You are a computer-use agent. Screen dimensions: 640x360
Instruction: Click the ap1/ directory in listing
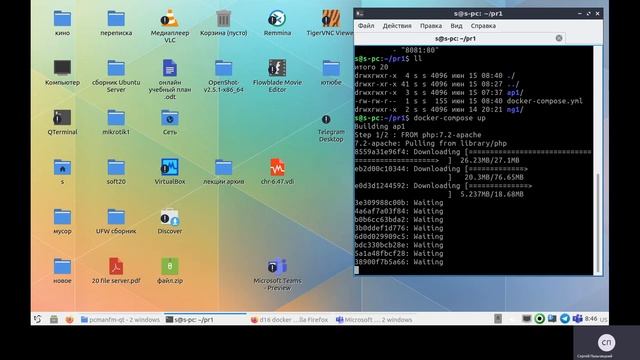coord(515,93)
